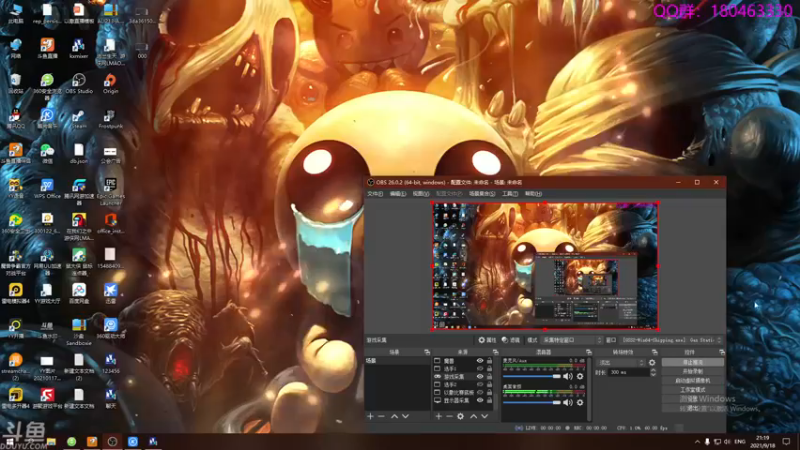This screenshot has width=800, height=450.
Task: Open capture mode dropdown in source toolbar
Action: pos(571,340)
